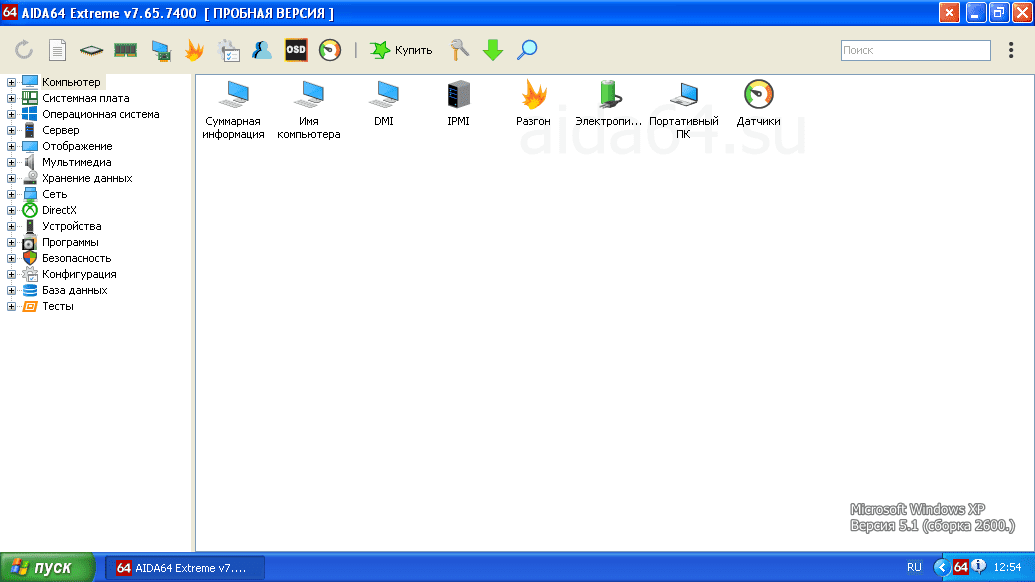
Task: Select Операционная система tree item
Action: [x=100, y=114]
